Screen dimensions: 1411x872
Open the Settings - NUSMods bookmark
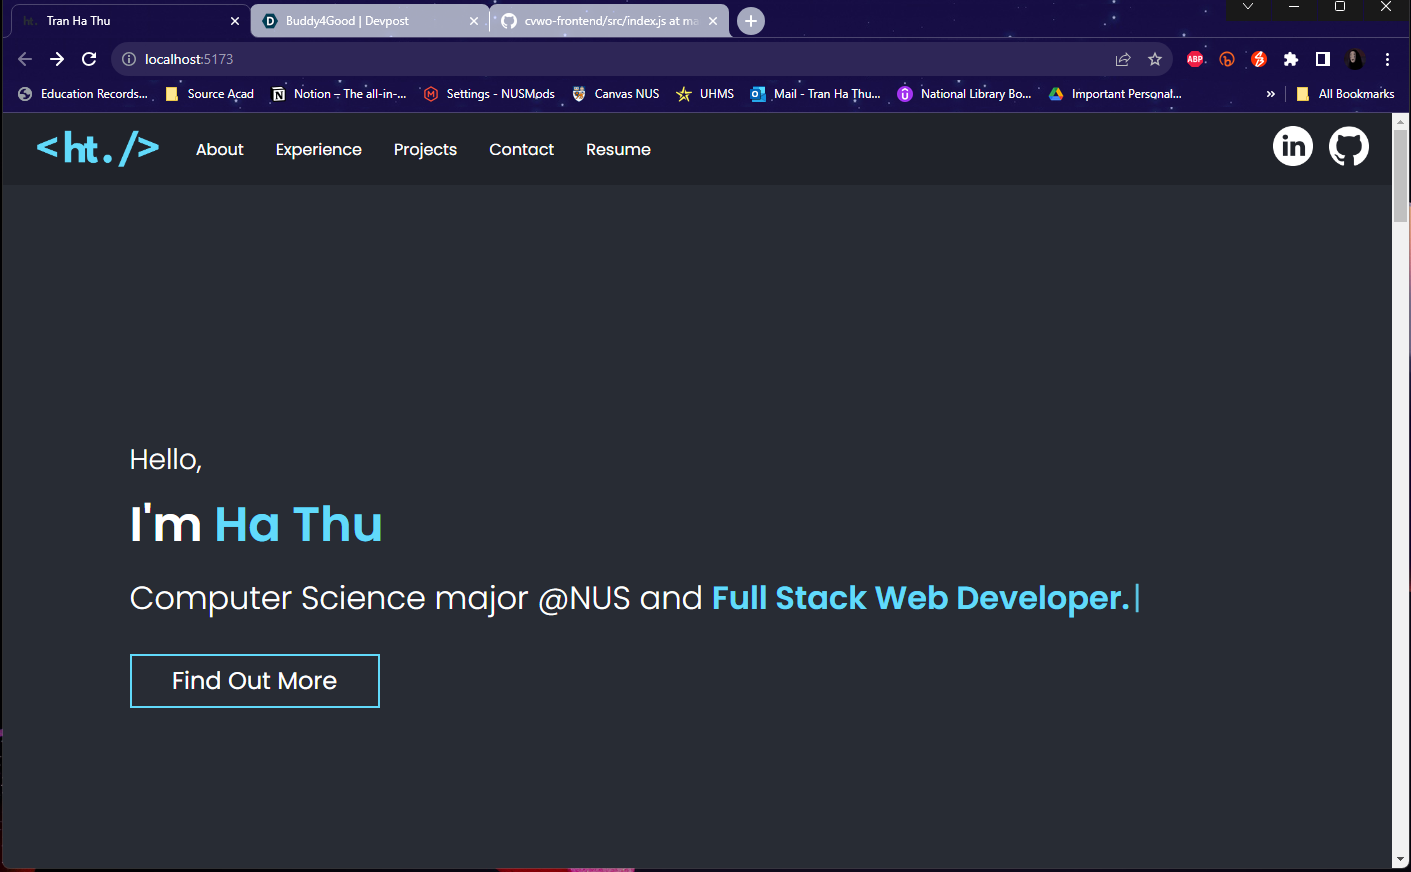click(489, 94)
